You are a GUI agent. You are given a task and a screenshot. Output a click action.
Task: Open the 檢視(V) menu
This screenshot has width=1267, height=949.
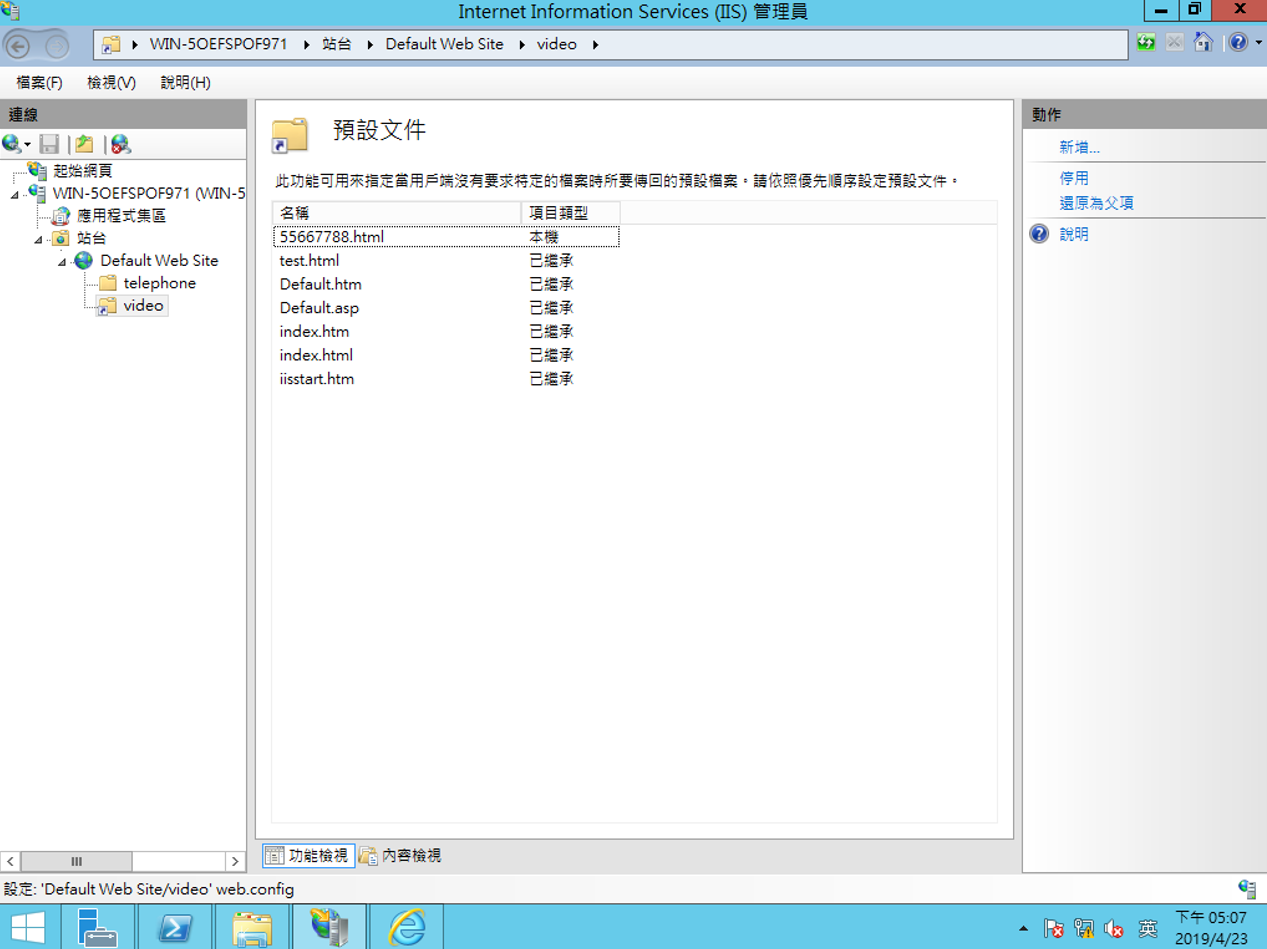111,82
